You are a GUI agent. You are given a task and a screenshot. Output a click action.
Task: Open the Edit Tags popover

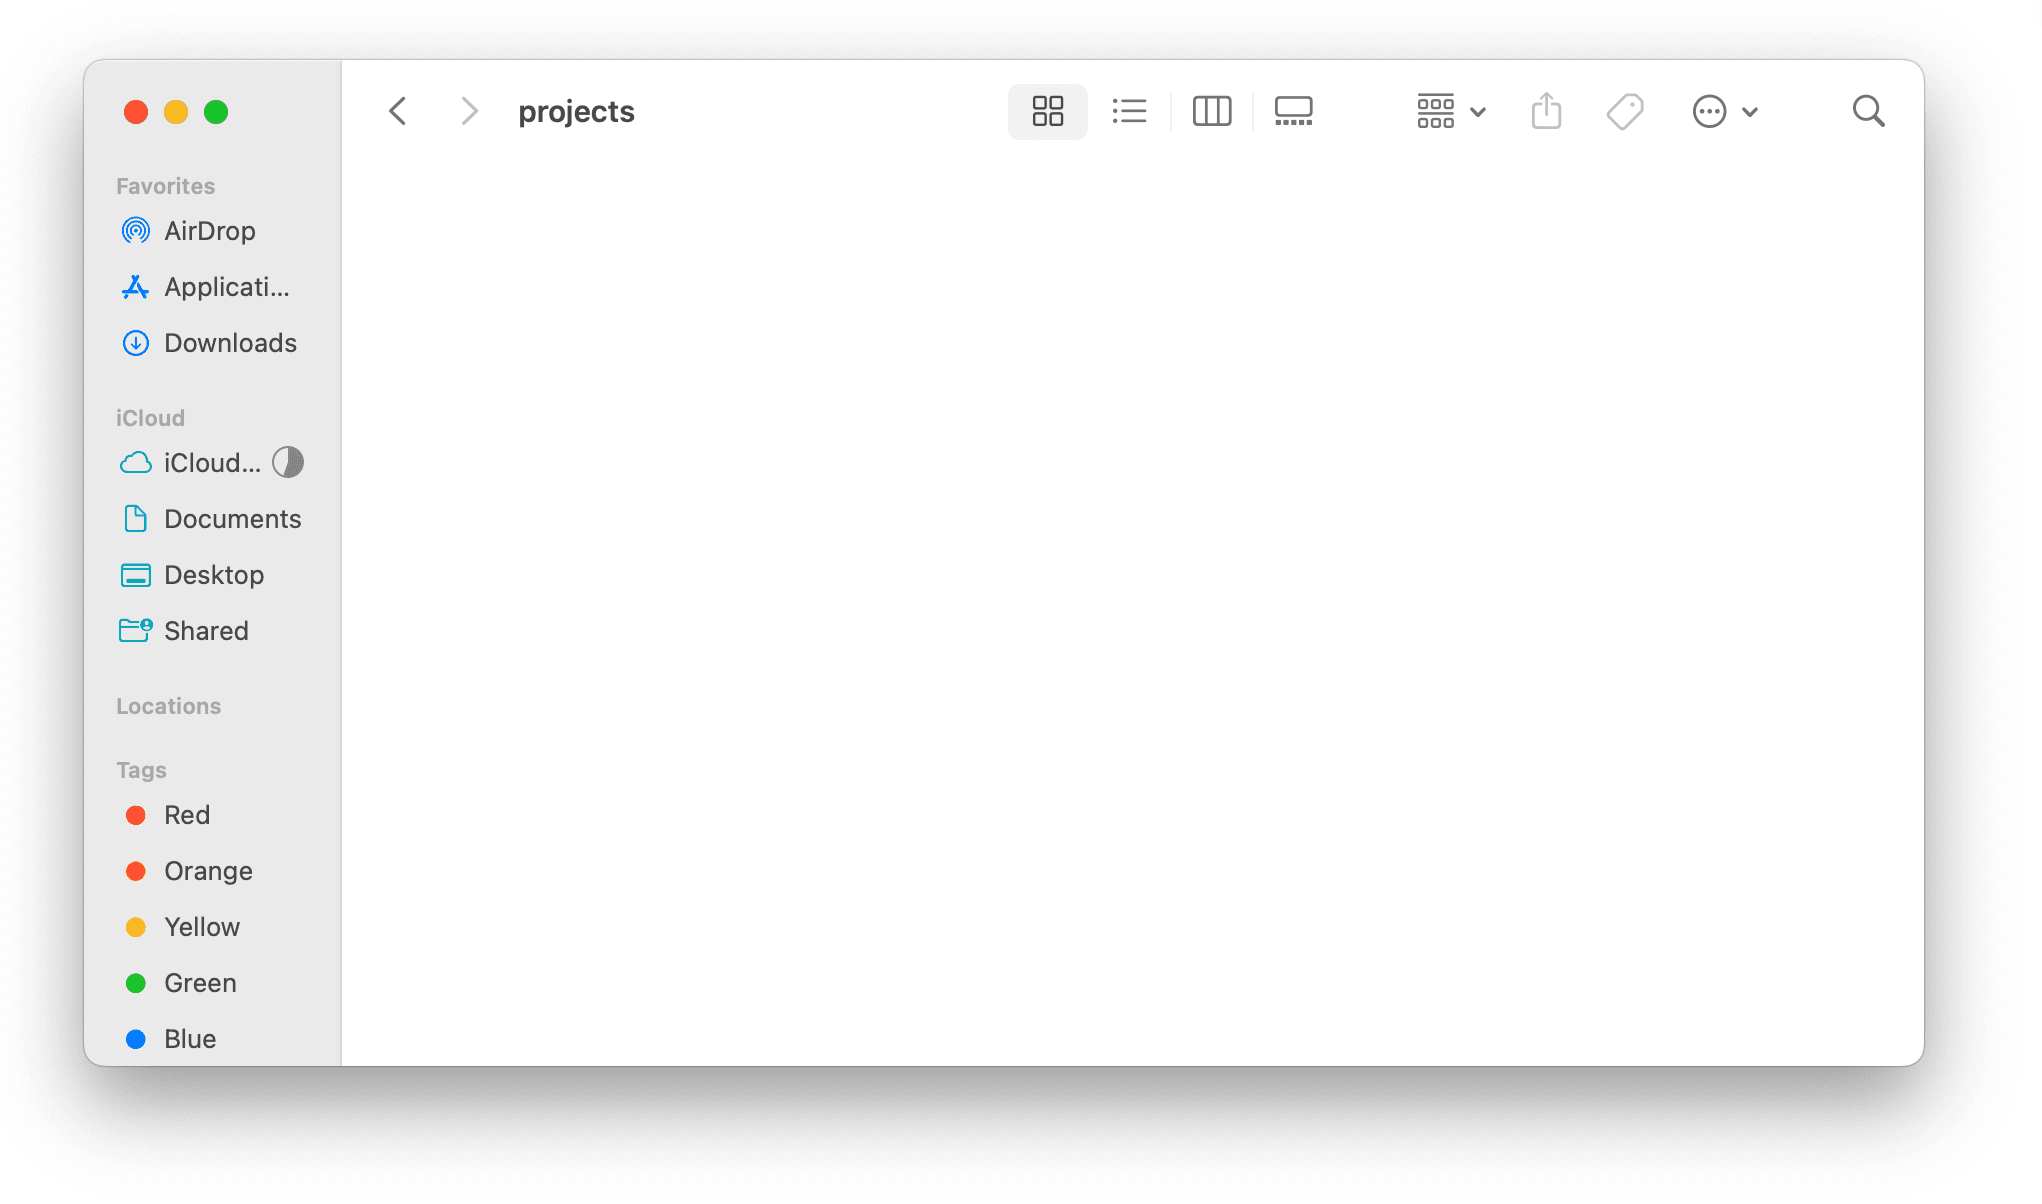pyautogui.click(x=1624, y=111)
